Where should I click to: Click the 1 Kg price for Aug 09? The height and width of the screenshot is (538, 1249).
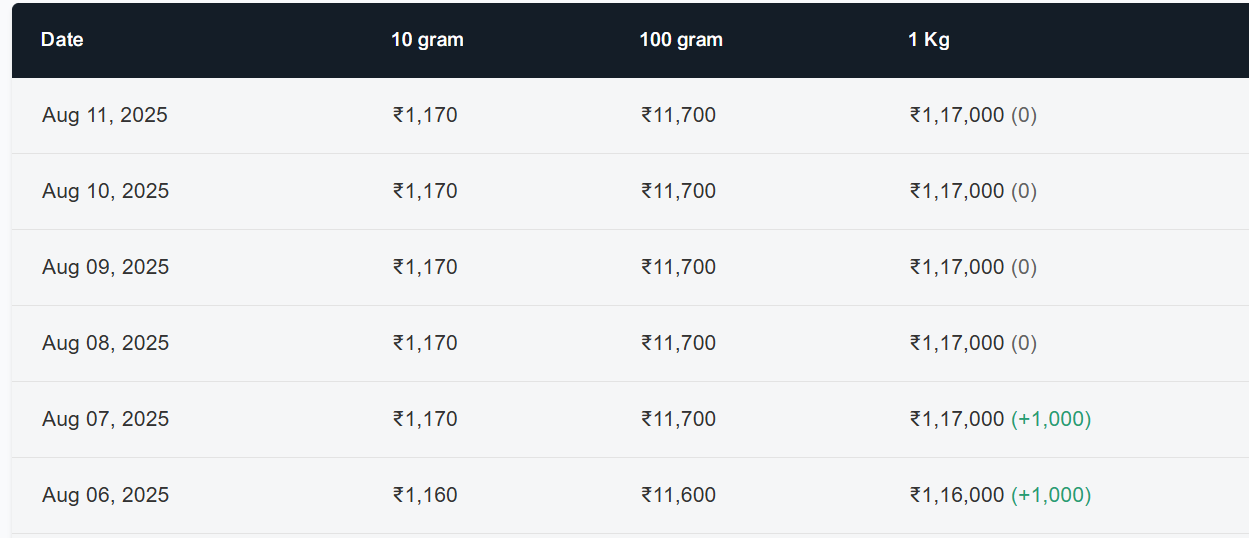tap(956, 267)
